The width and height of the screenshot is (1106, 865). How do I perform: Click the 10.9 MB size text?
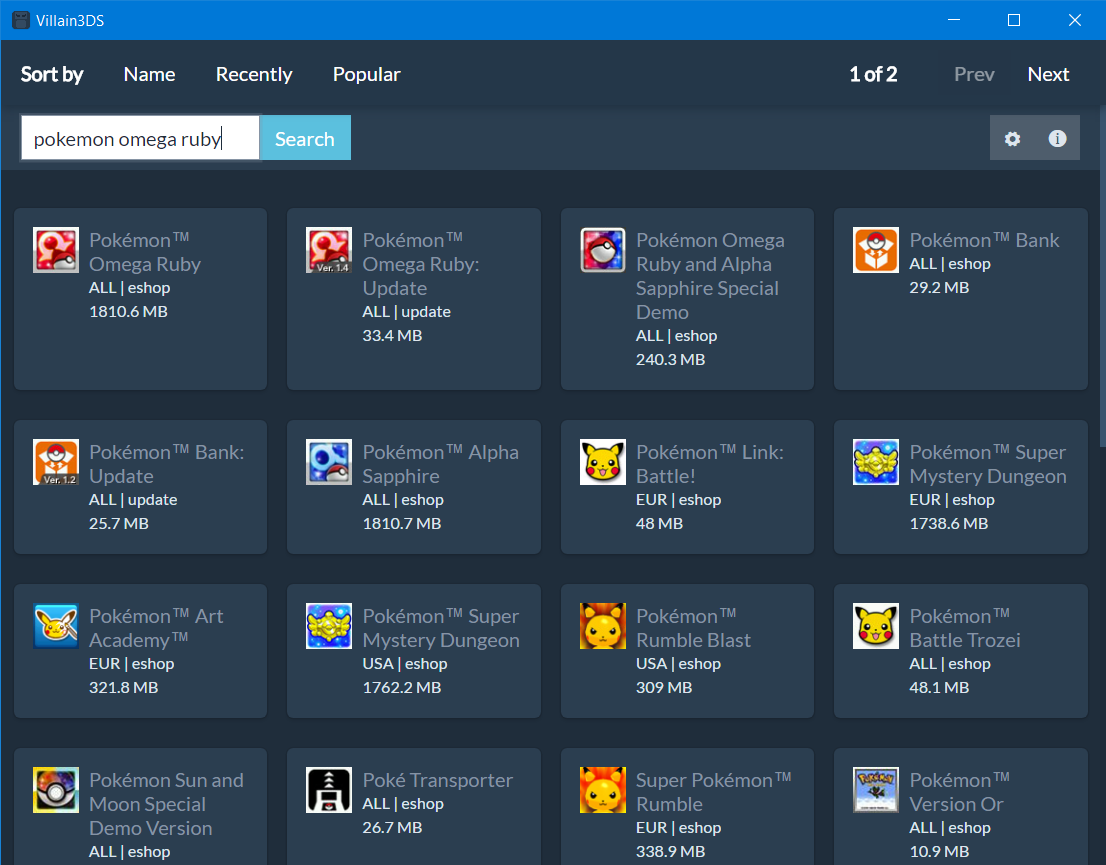pyautogui.click(x=939, y=852)
